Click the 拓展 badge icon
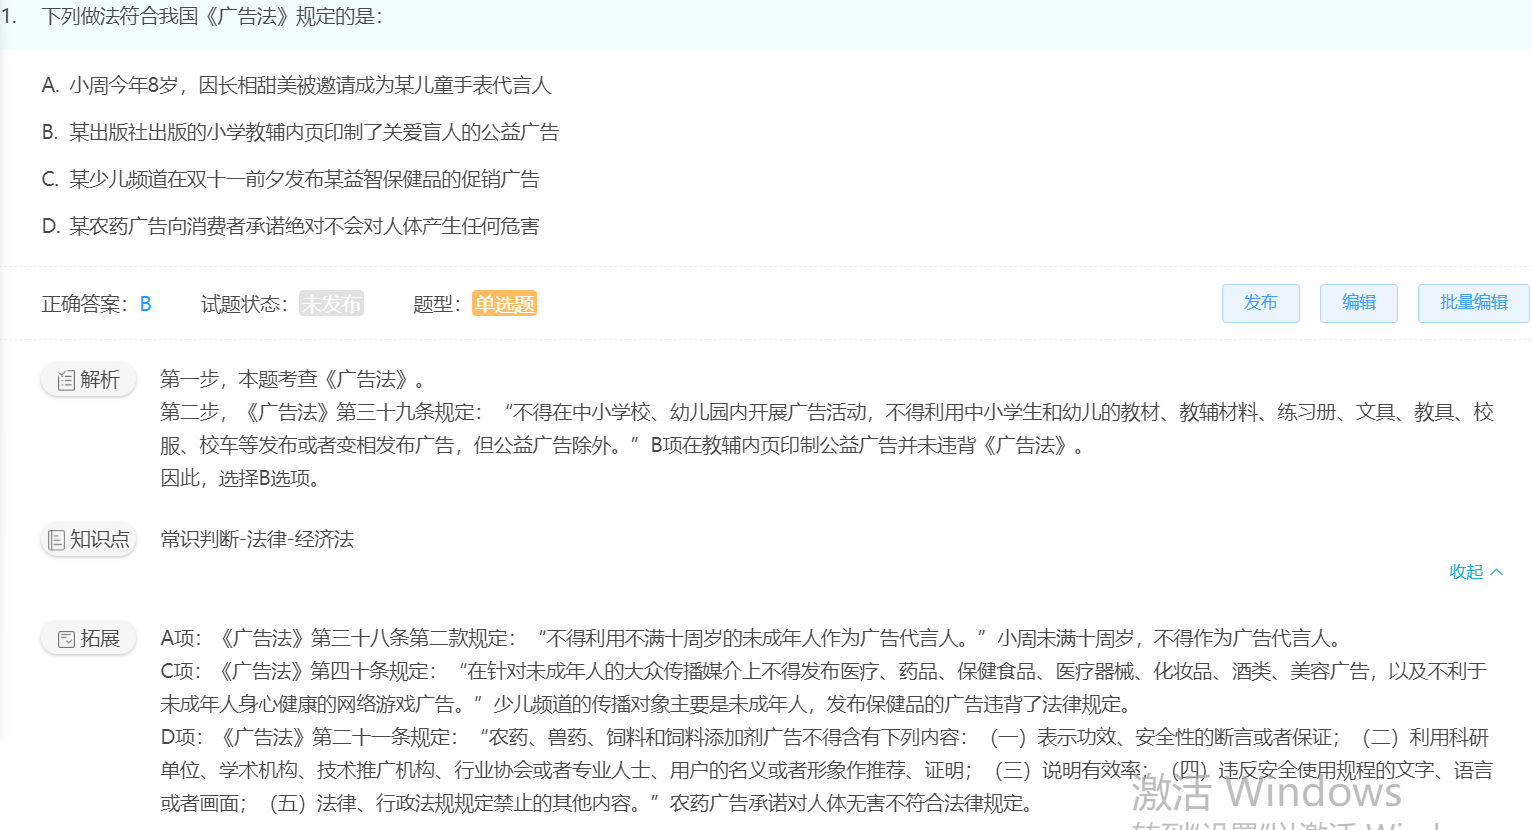The width and height of the screenshot is (1532, 830). point(66,639)
